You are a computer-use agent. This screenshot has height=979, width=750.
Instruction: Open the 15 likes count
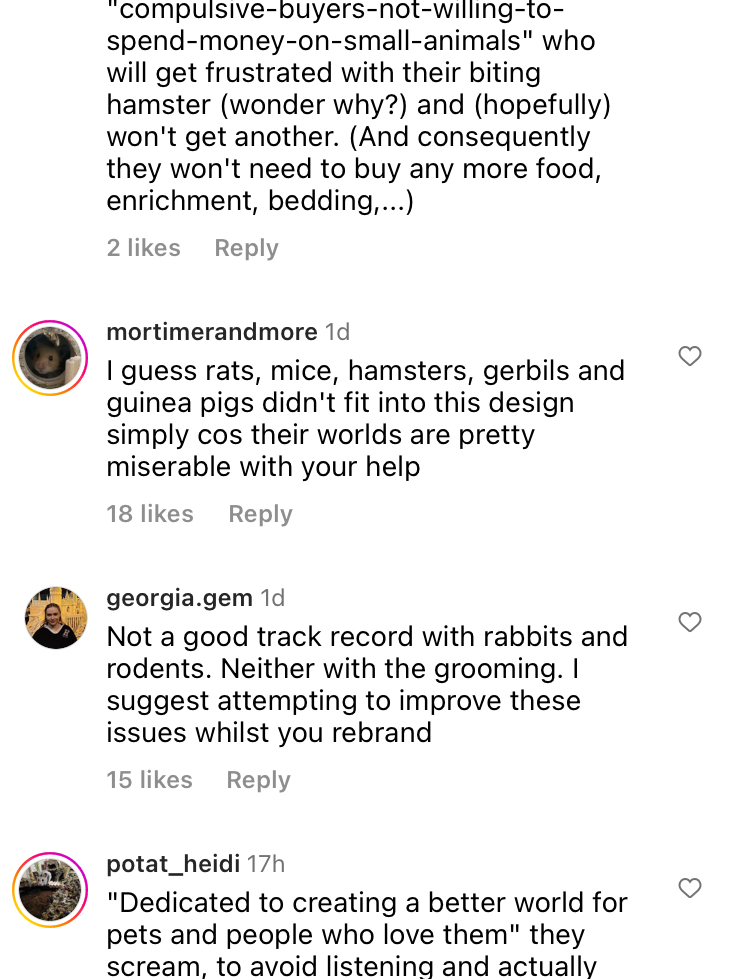point(150,780)
